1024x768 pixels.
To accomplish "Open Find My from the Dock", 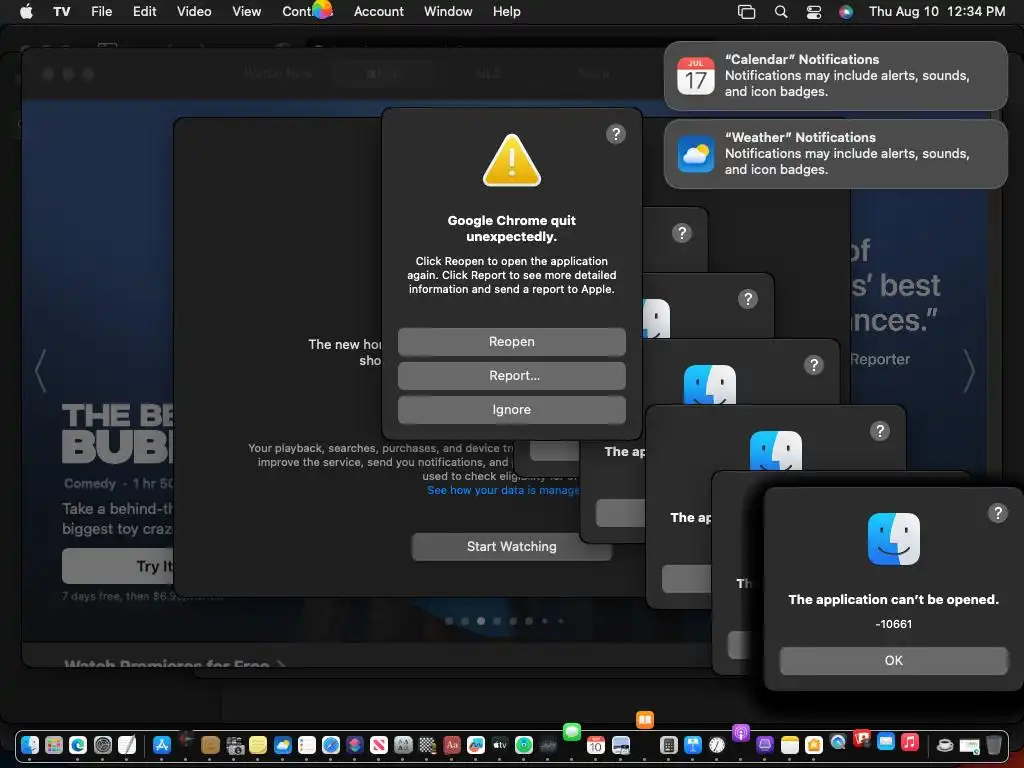I will (x=524, y=745).
